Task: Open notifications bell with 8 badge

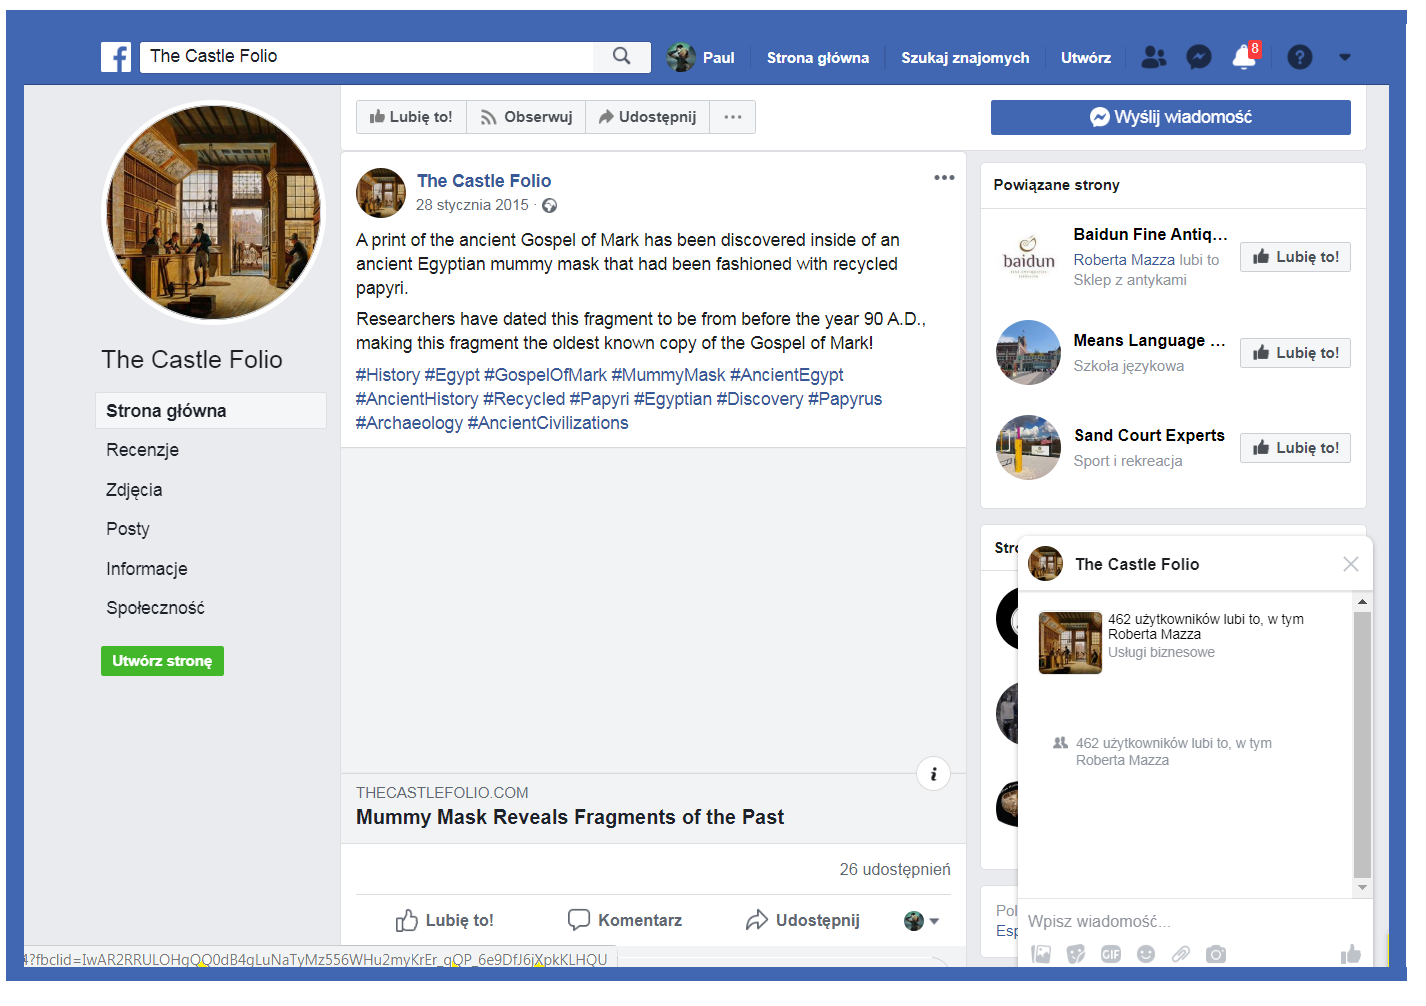Action: 1245,56
